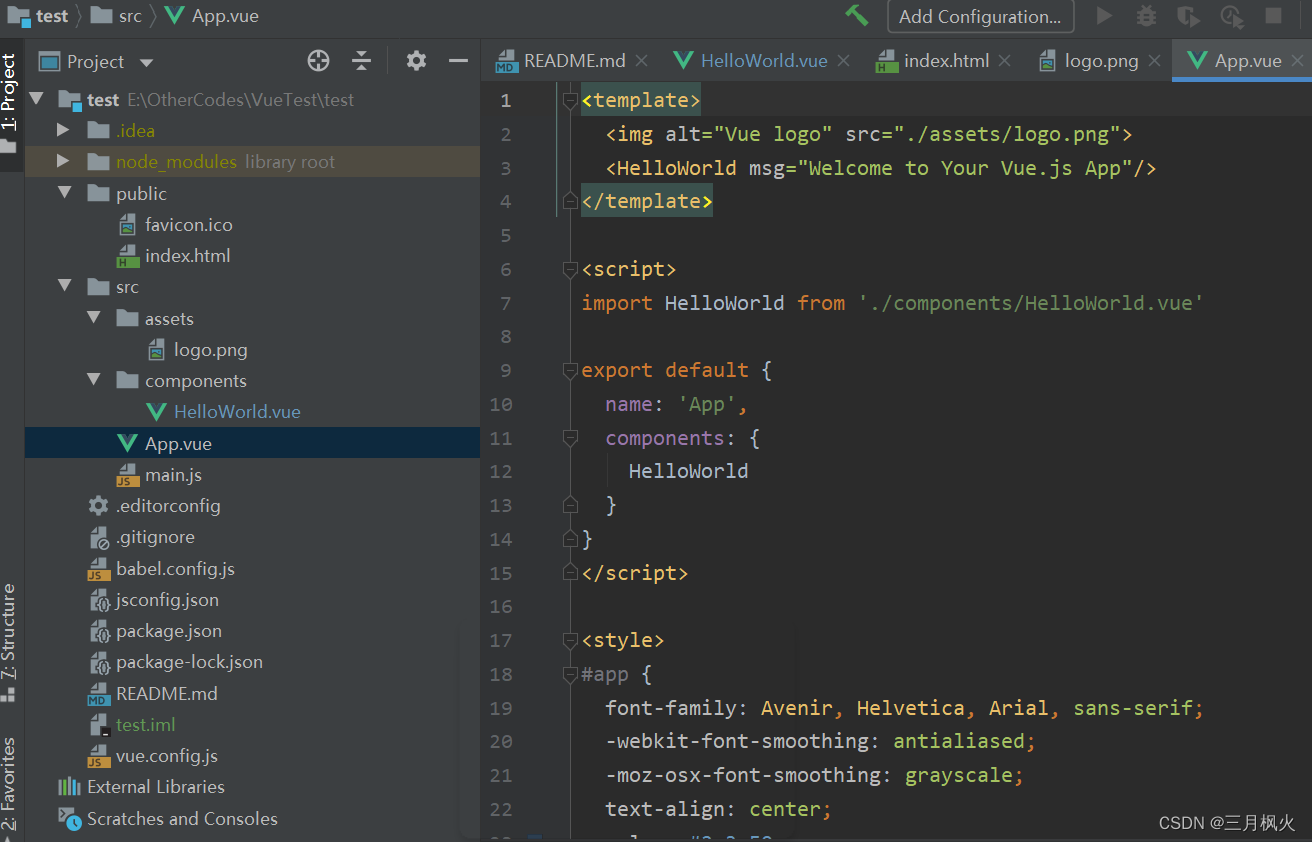Fold the style block at line 17
The height and width of the screenshot is (842, 1312).
pyautogui.click(x=570, y=640)
